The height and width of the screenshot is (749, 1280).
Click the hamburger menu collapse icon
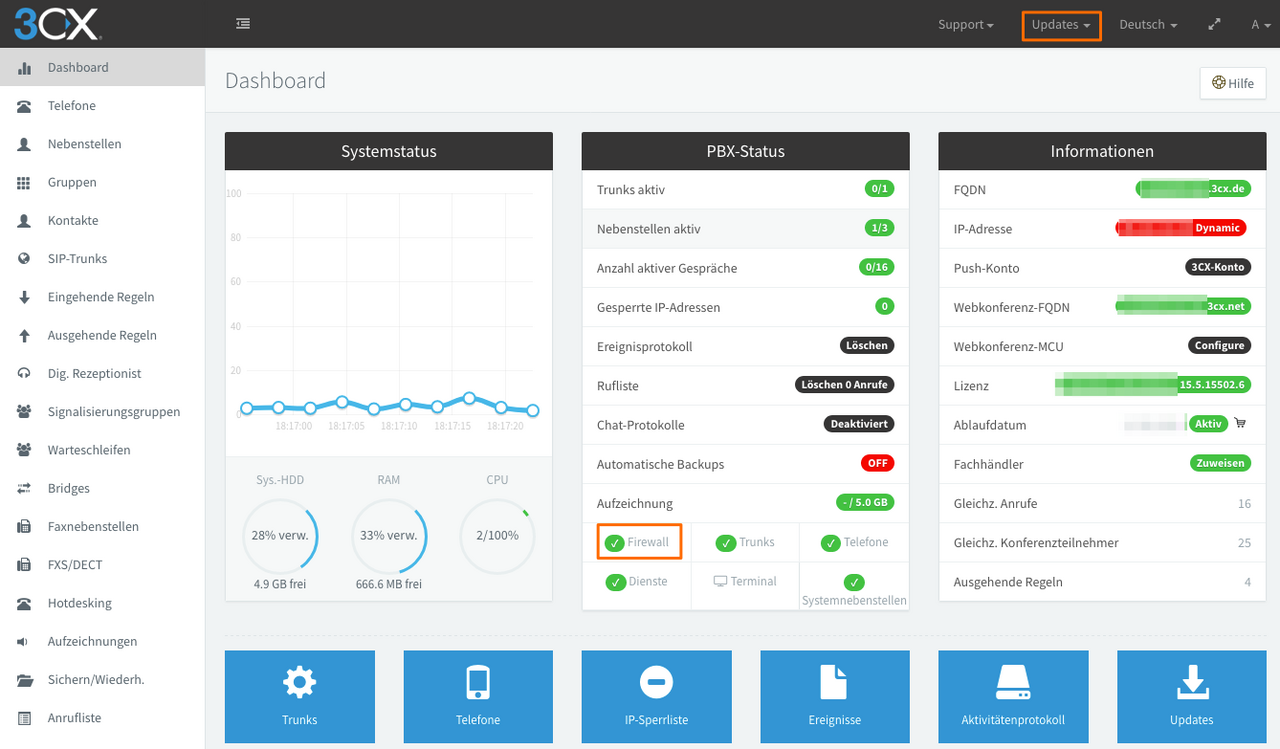coord(243,24)
